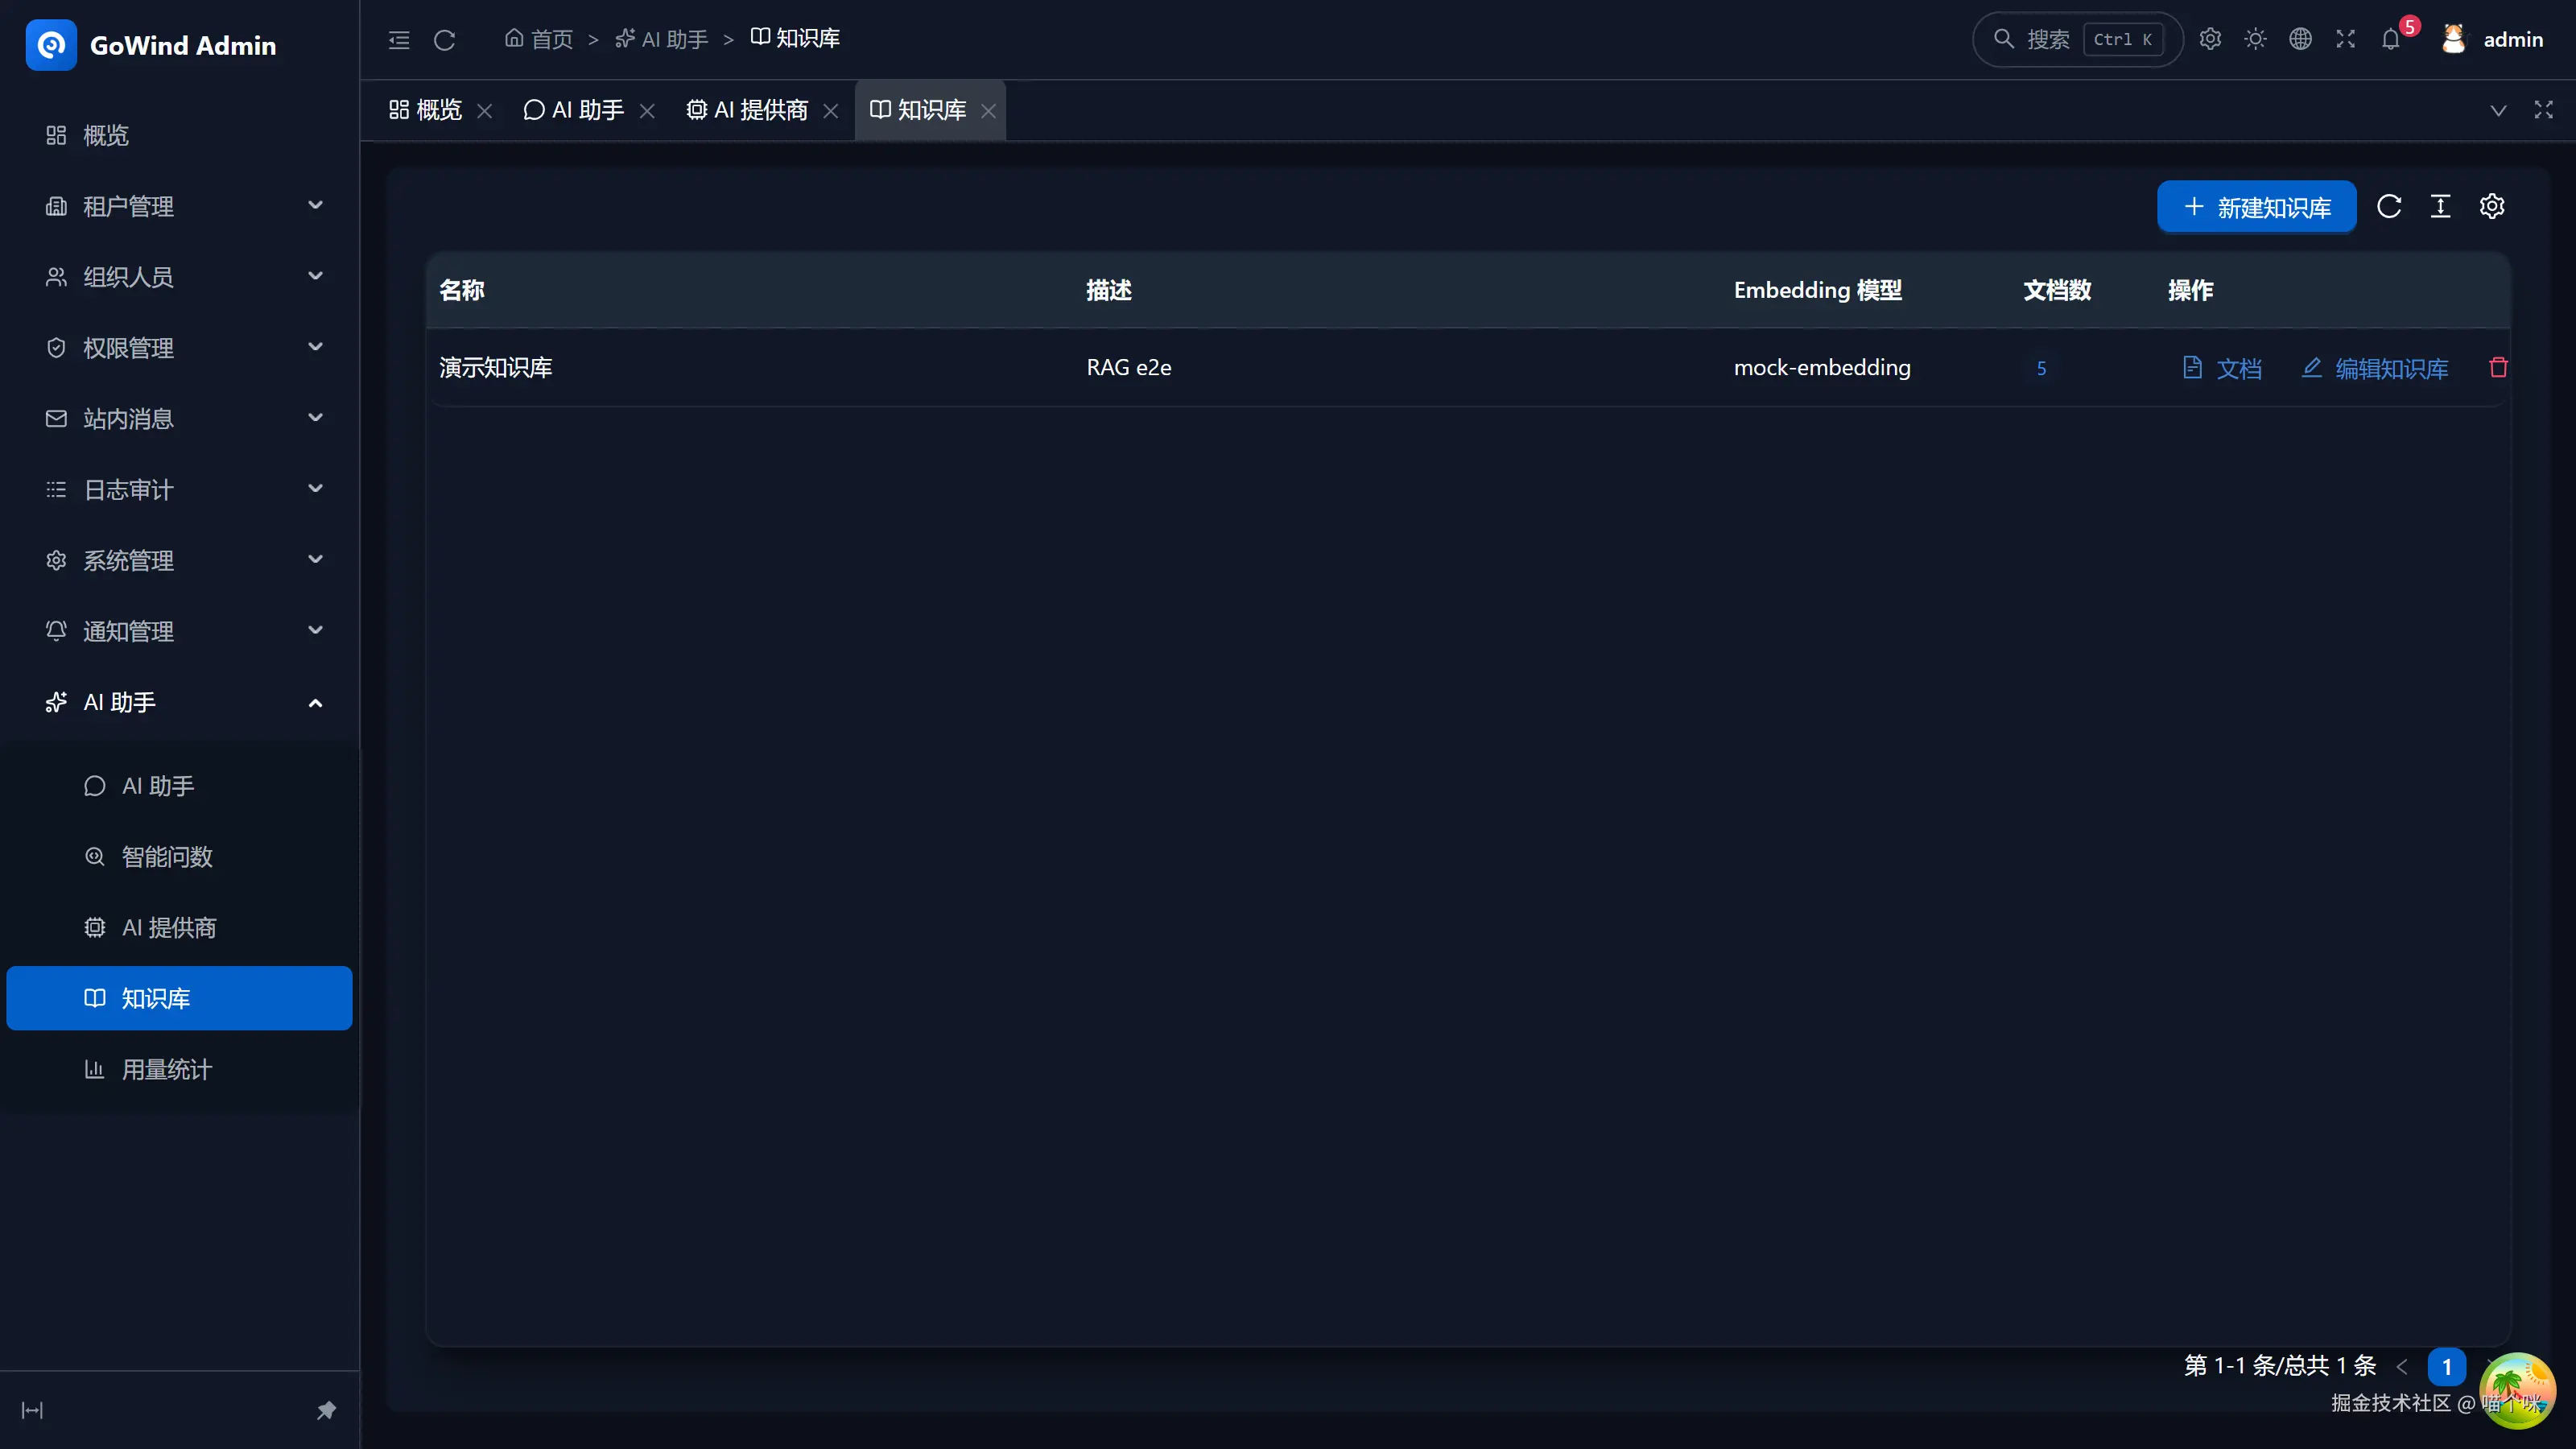Expand the 系统管理 menu
Screen dimensions: 2576x1449
tap(180, 560)
